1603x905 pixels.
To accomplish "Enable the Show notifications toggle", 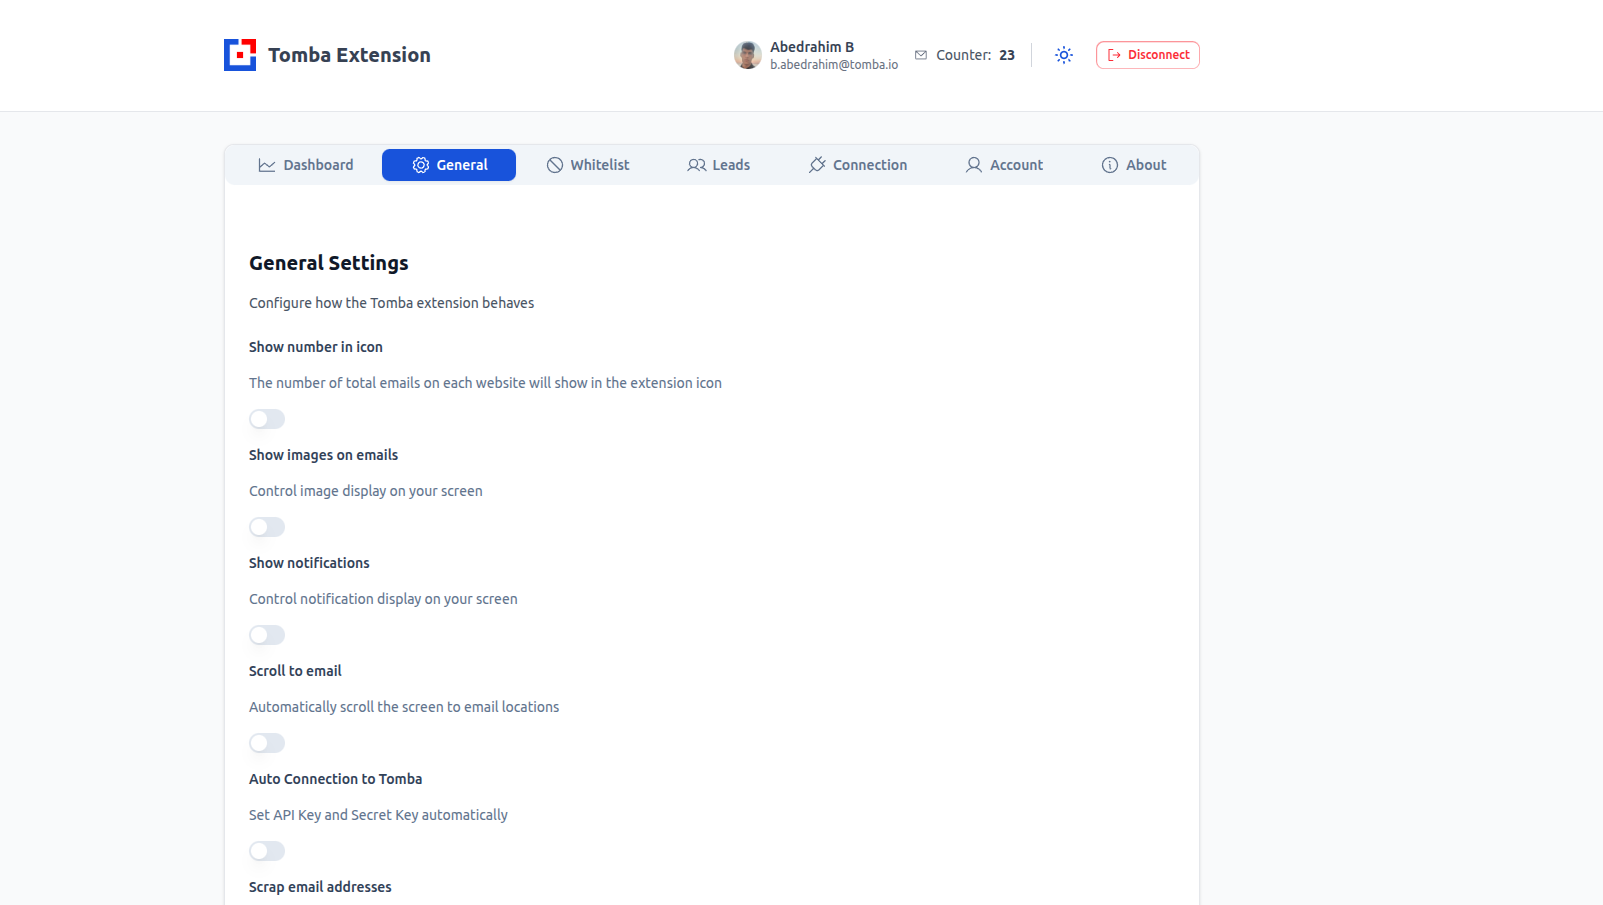I will (267, 635).
